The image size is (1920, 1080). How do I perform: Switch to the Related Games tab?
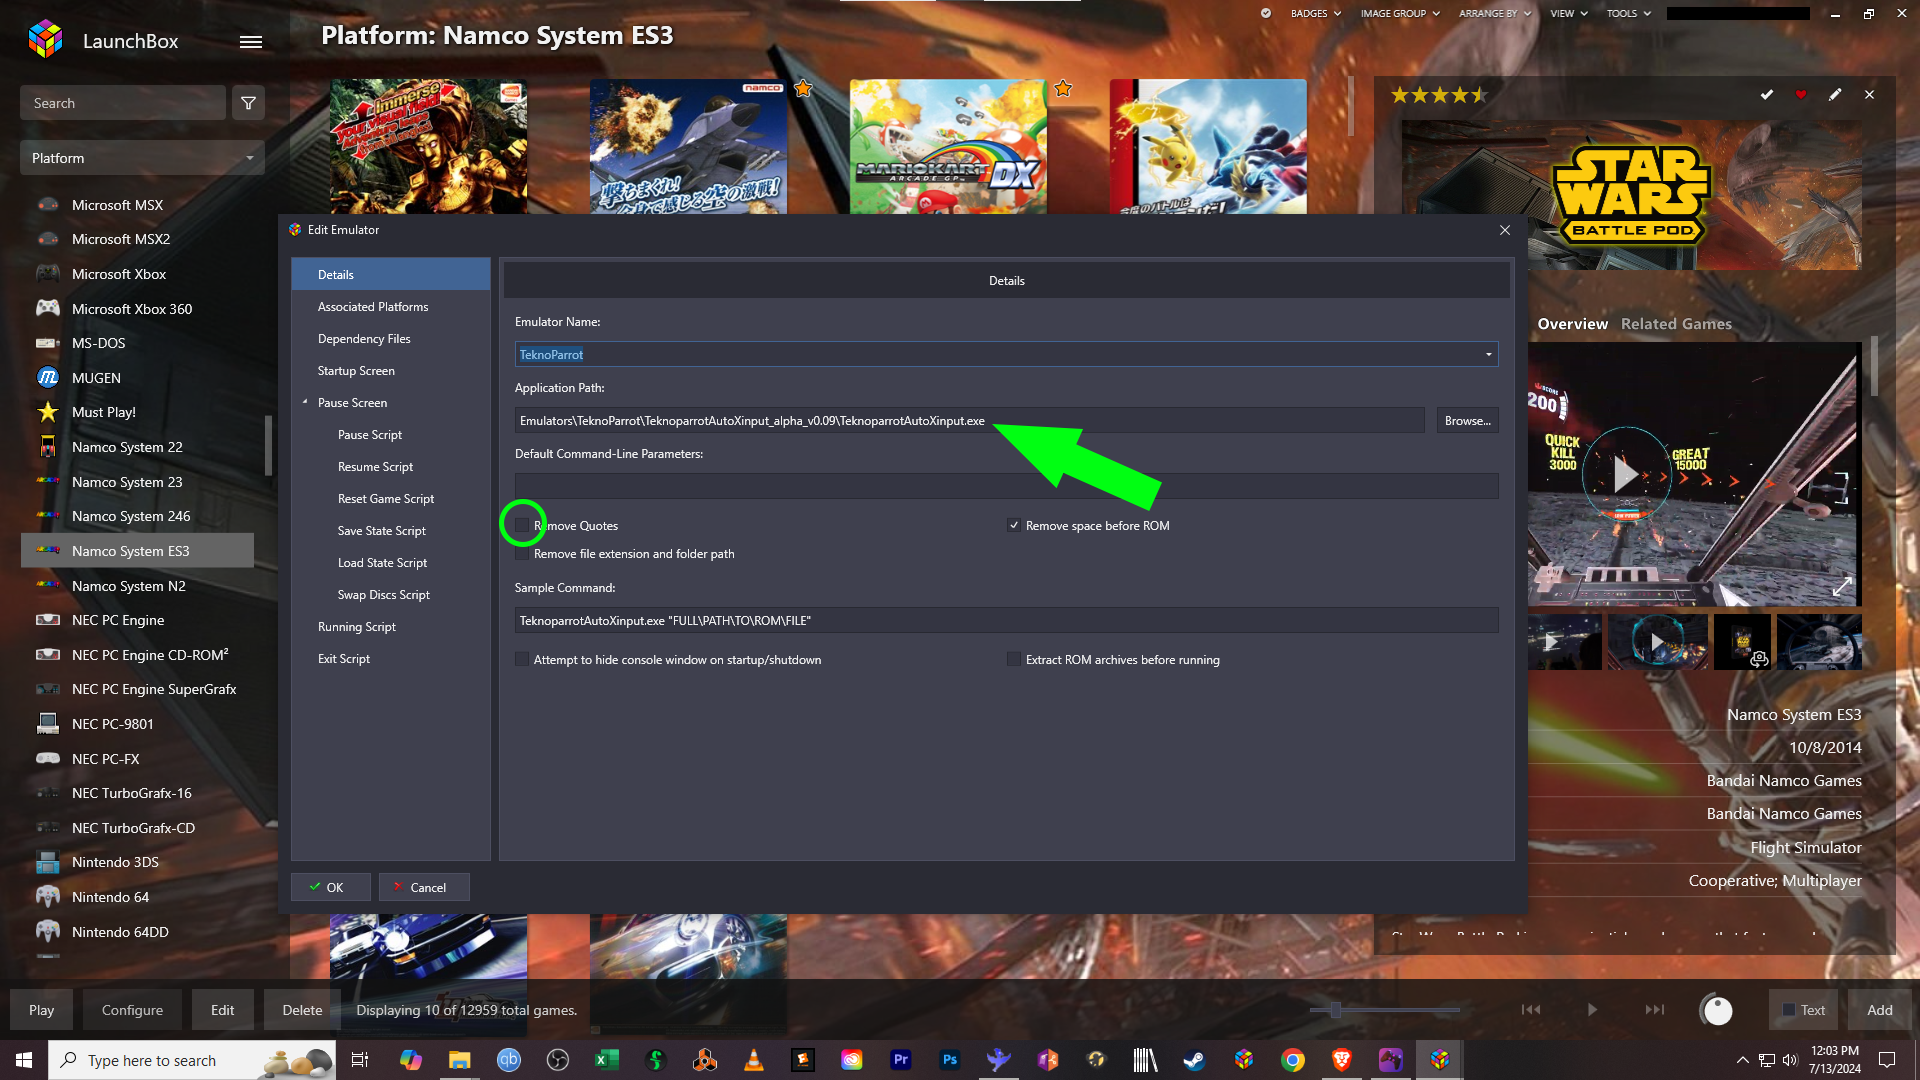coord(1676,323)
